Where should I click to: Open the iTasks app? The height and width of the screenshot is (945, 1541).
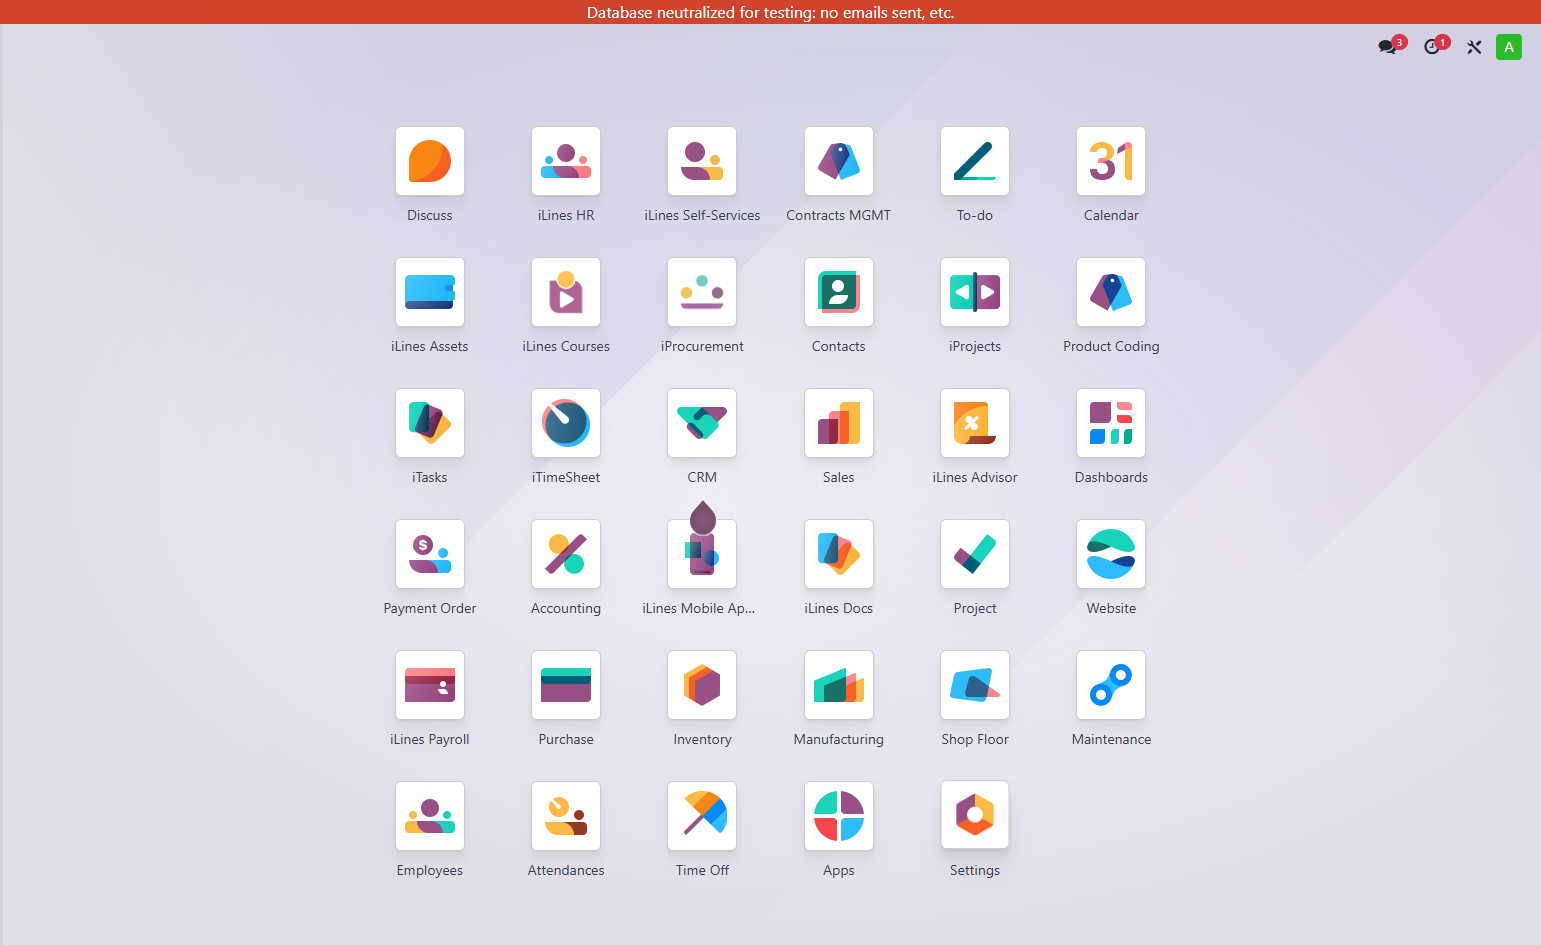click(430, 423)
